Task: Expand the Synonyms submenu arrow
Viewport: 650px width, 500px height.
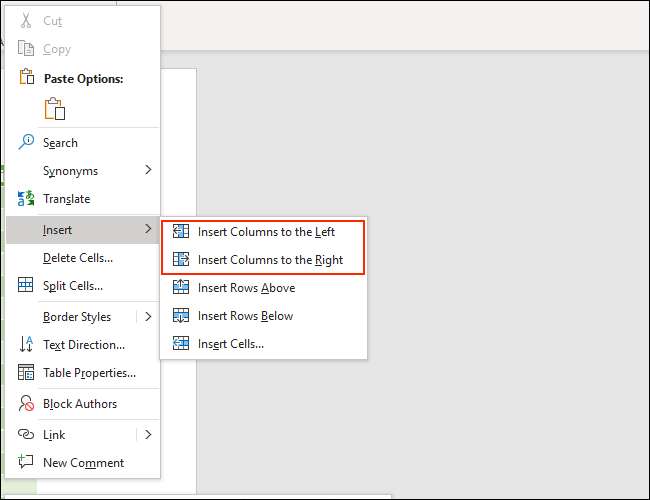Action: point(148,170)
